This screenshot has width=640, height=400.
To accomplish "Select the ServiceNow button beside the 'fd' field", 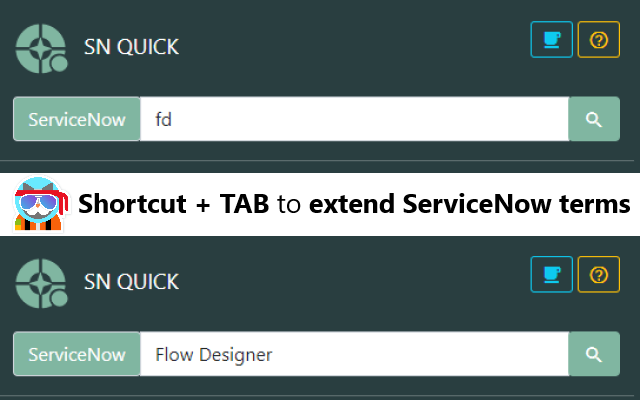I will pos(77,119).
